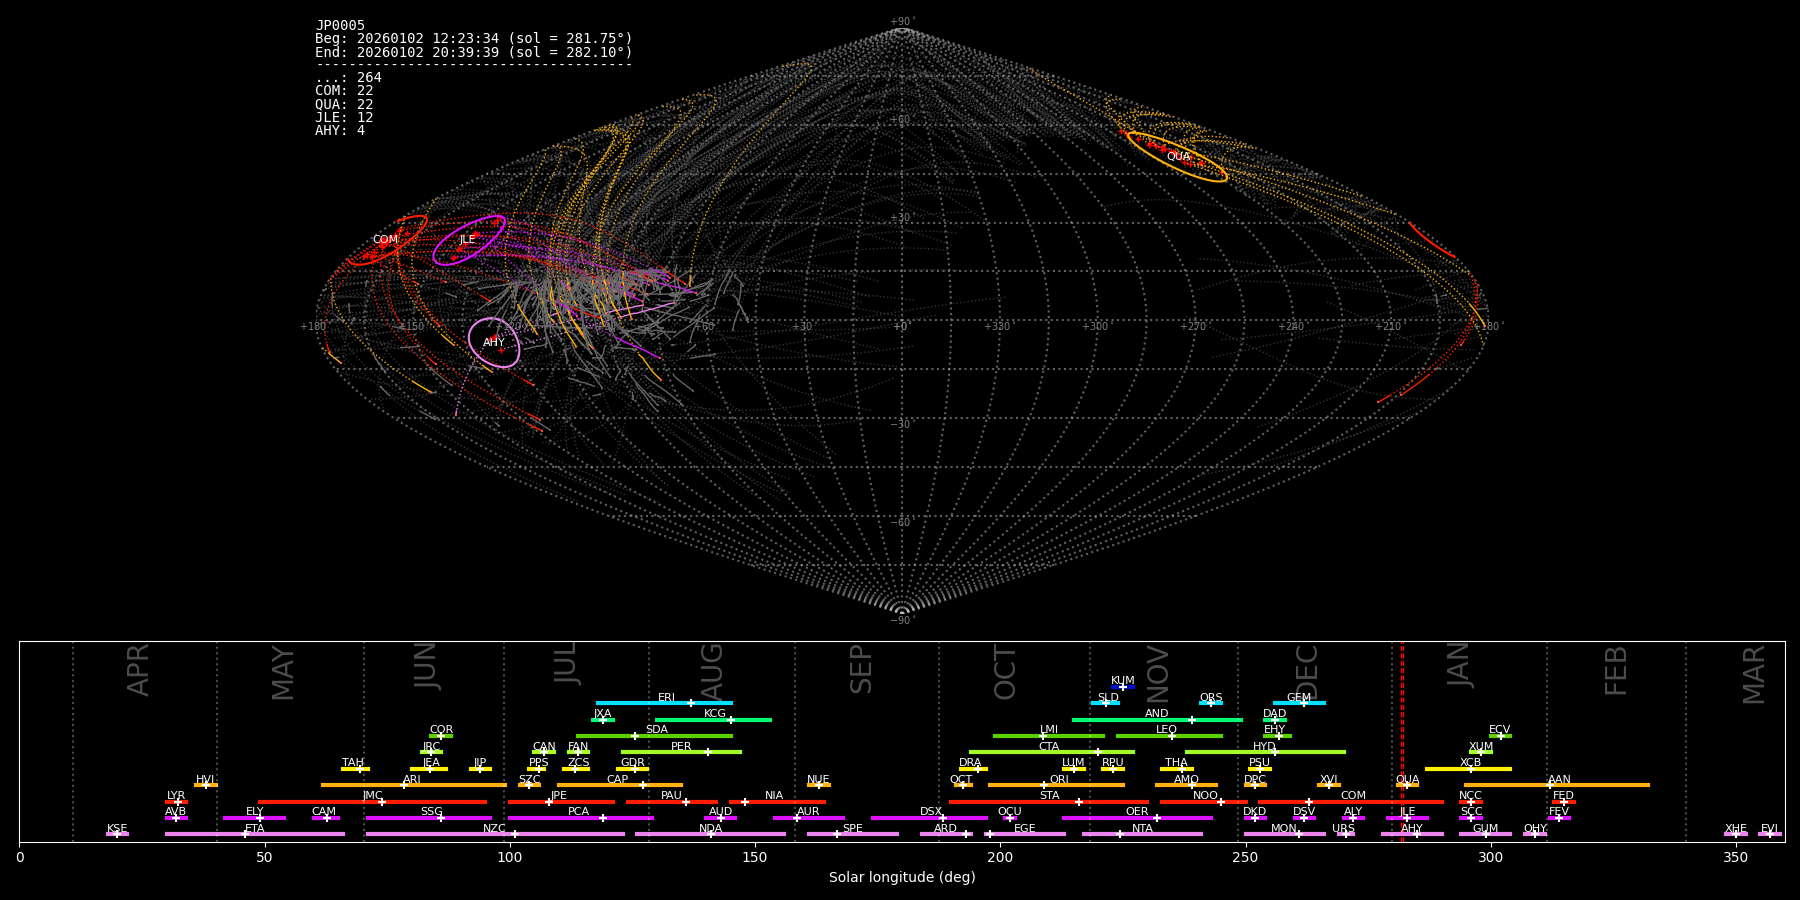Screen dimensions: 1800x900
Task: Click the SPE shower bar label
Action: 853,829
